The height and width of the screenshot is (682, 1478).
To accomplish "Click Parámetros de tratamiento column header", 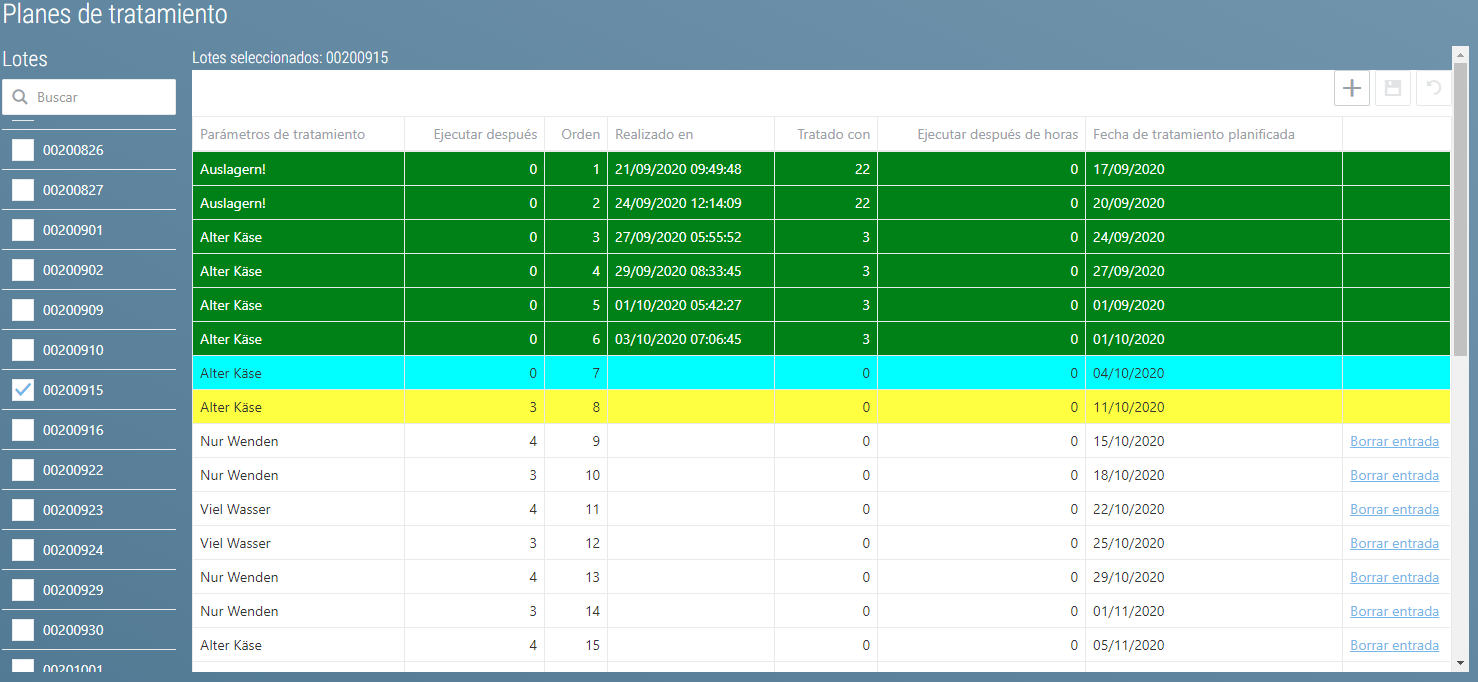I will (282, 134).
